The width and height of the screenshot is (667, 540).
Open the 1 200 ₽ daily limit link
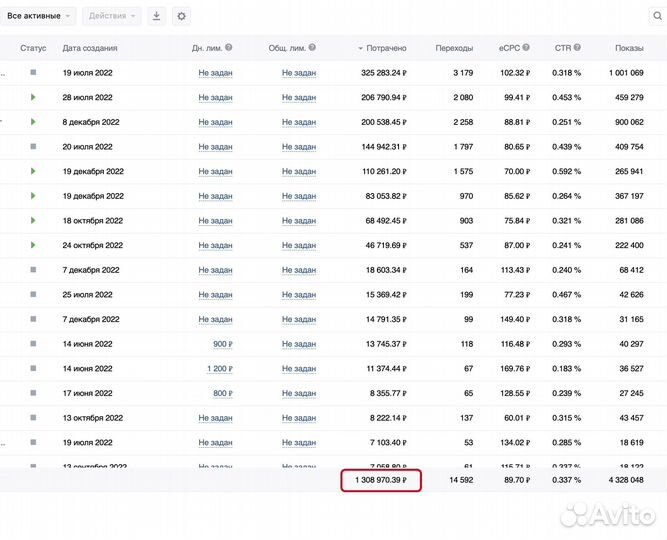pos(219,369)
